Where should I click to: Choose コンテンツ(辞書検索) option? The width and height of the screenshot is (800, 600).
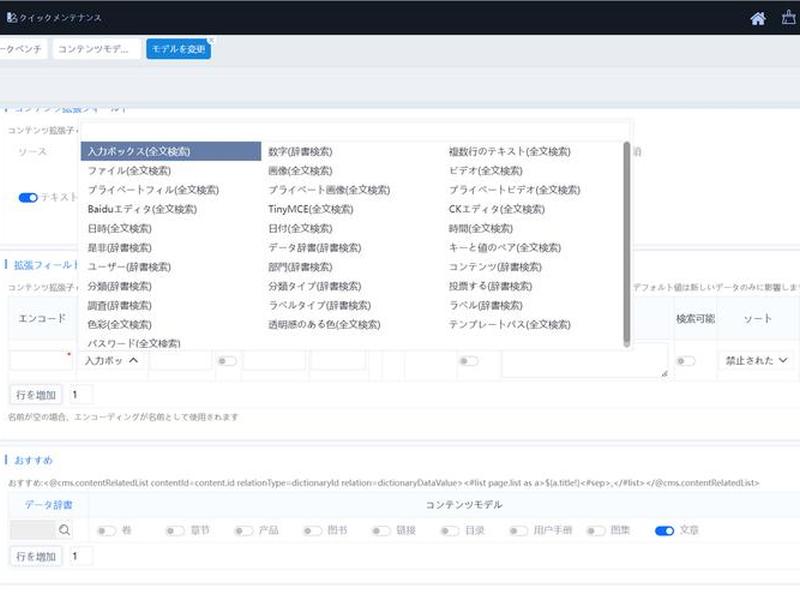coord(495,267)
